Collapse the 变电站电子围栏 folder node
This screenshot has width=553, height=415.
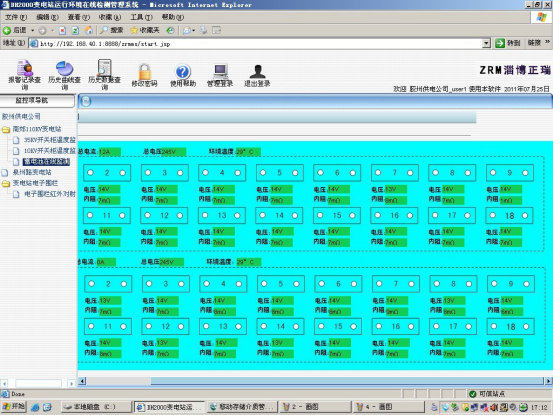(x=6, y=183)
